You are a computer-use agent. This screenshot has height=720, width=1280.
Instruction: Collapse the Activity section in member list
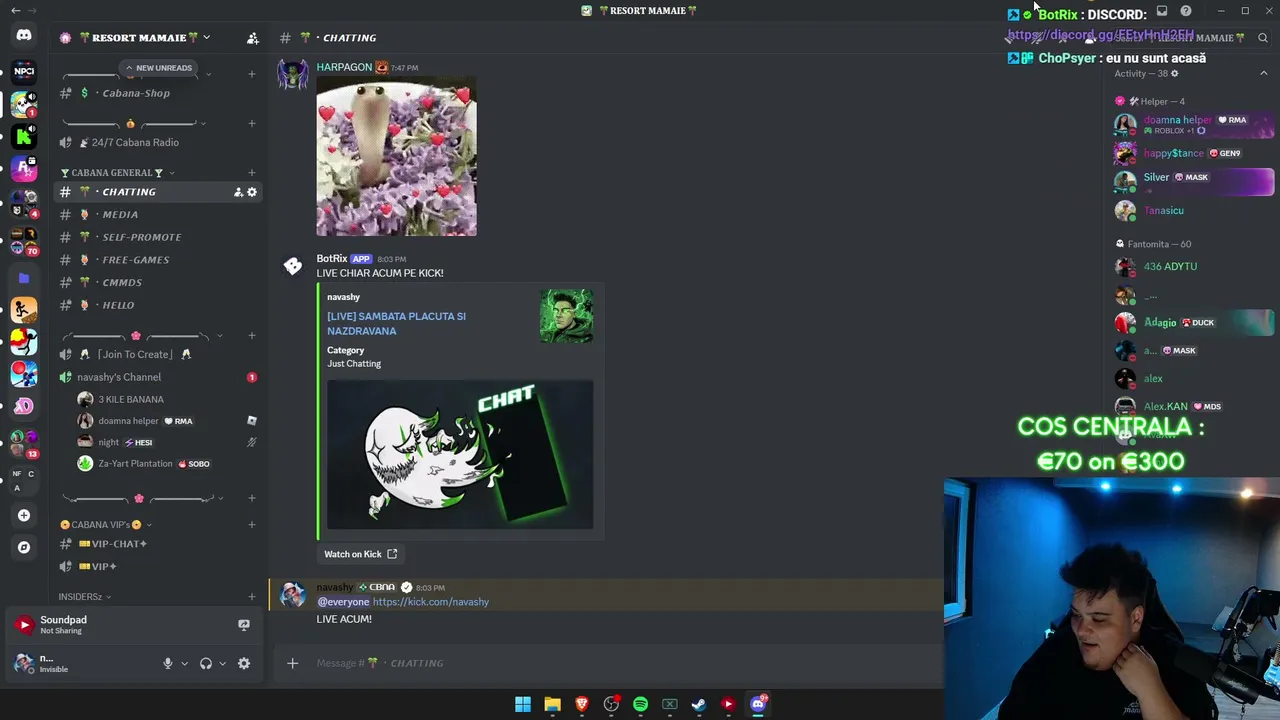pos(1264,73)
